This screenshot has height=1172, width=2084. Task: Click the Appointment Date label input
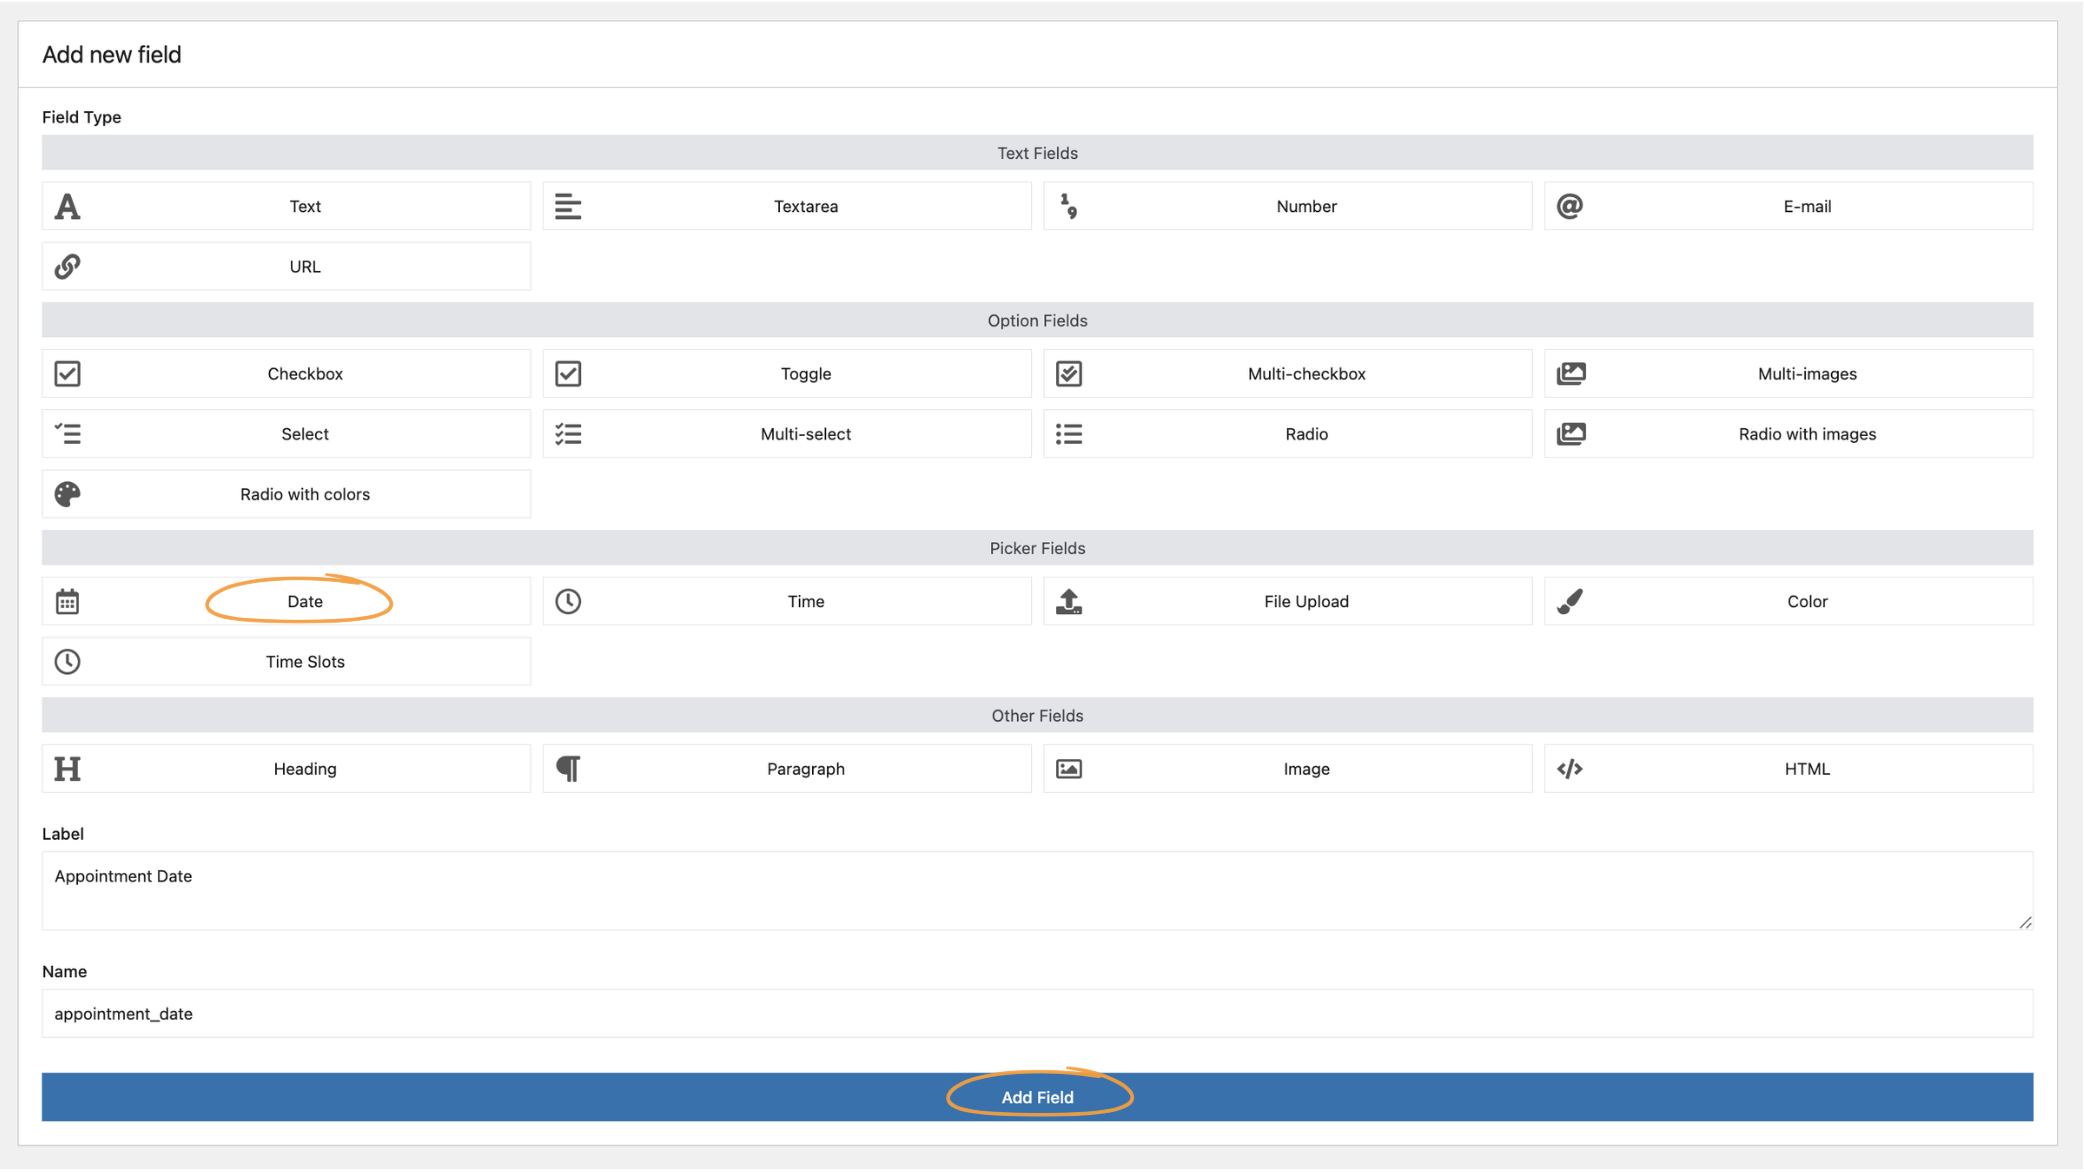pyautogui.click(x=1036, y=890)
